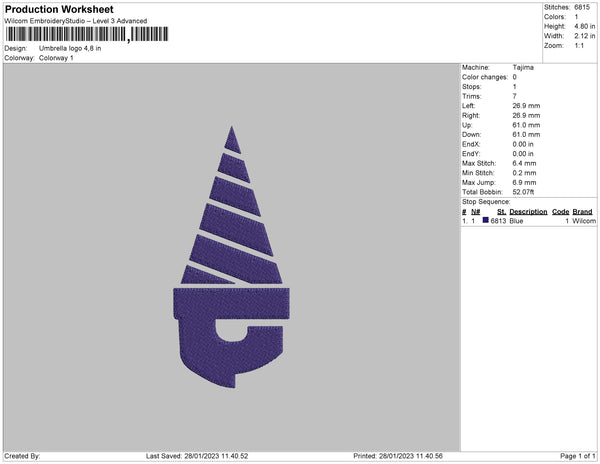Viewport: 600px width, 464px height.
Task: Click the 'Wilcom' brand entry
Action: (584, 221)
